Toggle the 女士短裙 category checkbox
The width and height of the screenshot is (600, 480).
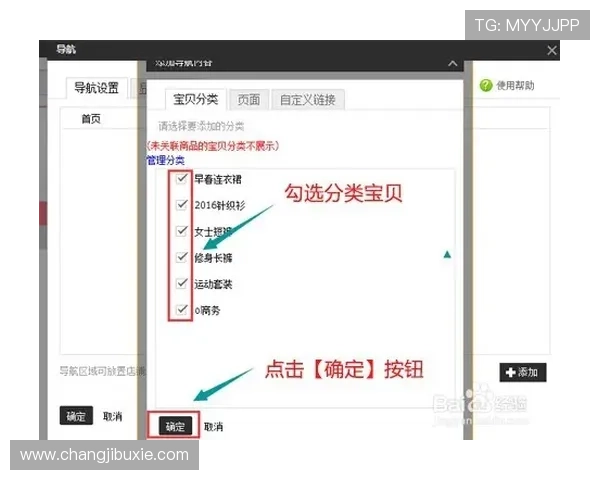click(x=181, y=231)
